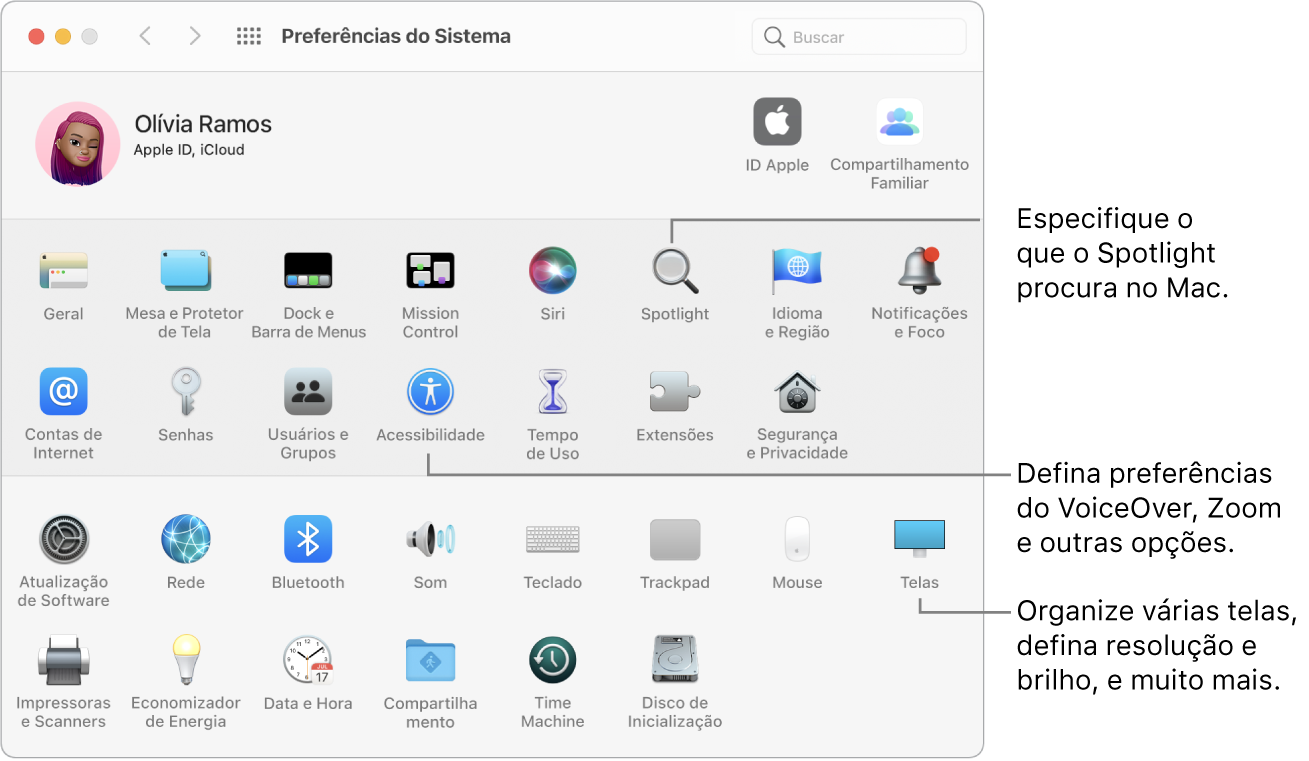This screenshot has width=1309, height=761.
Task: Click Olívia Ramos profile picture
Action: (x=78, y=144)
